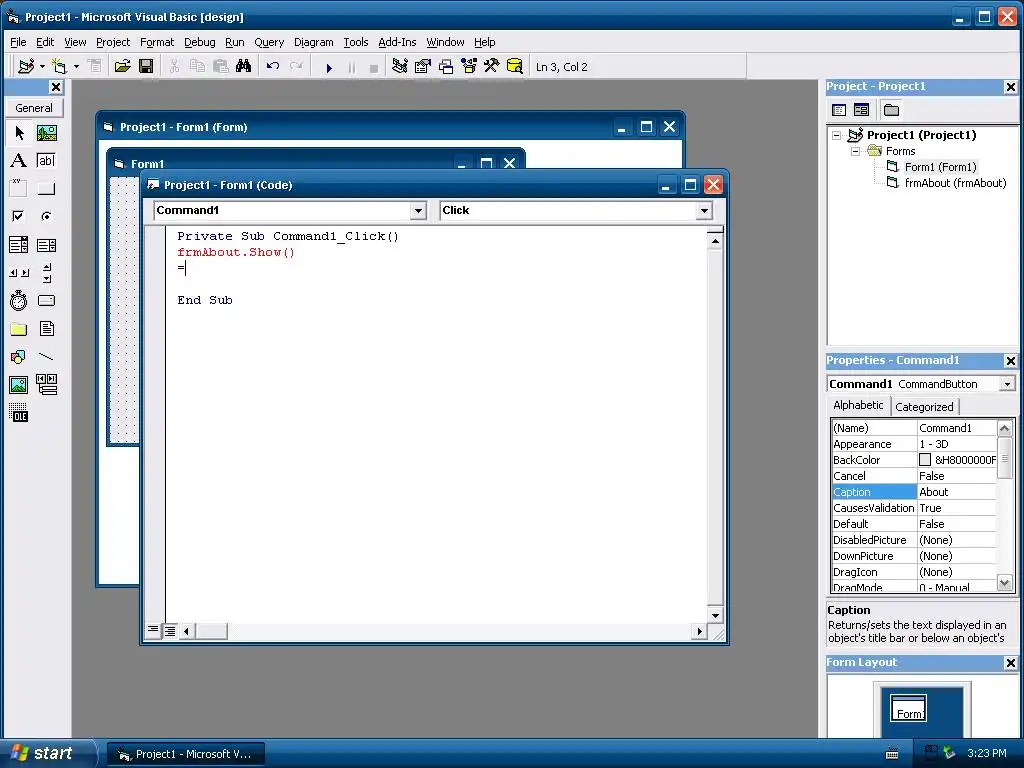Screen dimensions: 1024x768
Task: Select the Timer control tool
Action: coord(19,300)
